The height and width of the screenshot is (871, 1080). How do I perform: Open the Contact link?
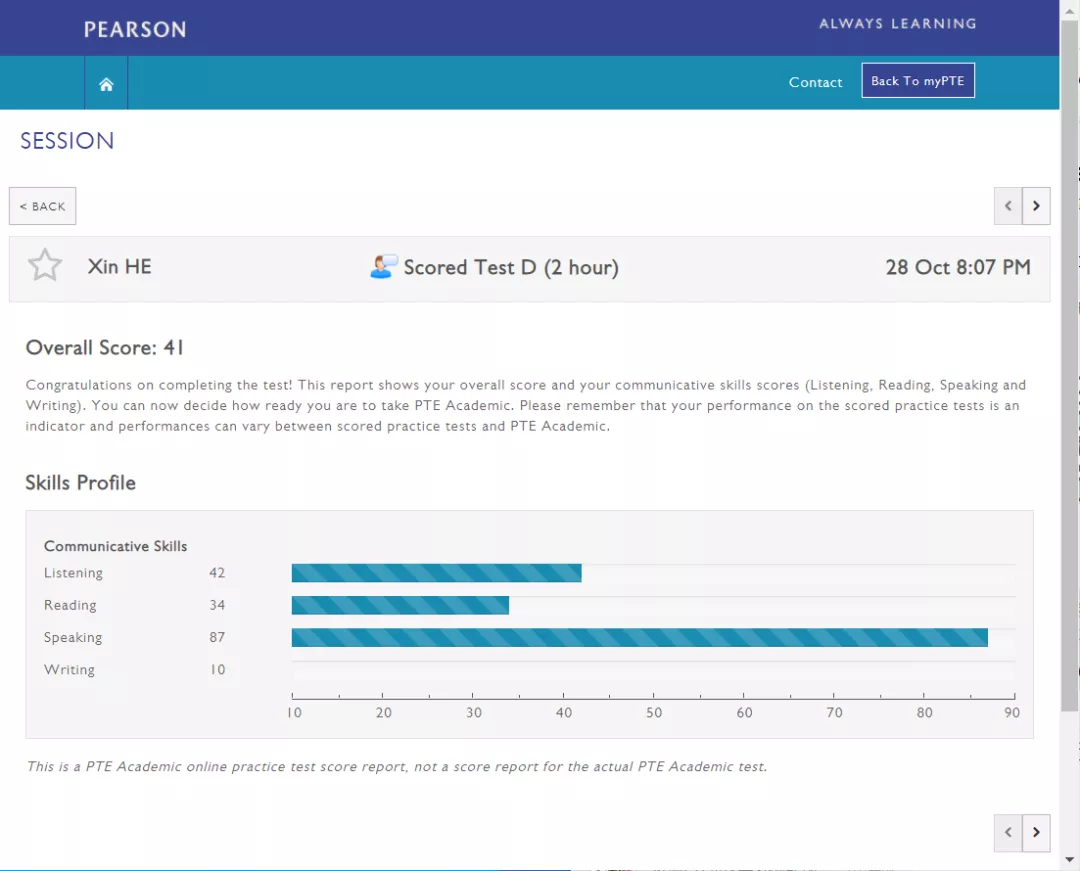click(x=816, y=83)
